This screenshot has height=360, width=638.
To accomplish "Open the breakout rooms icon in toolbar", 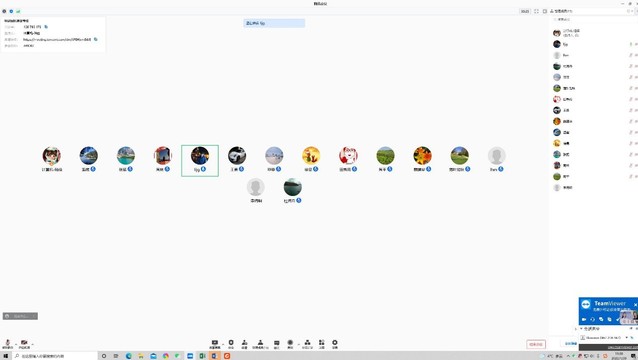I will click(307, 344).
